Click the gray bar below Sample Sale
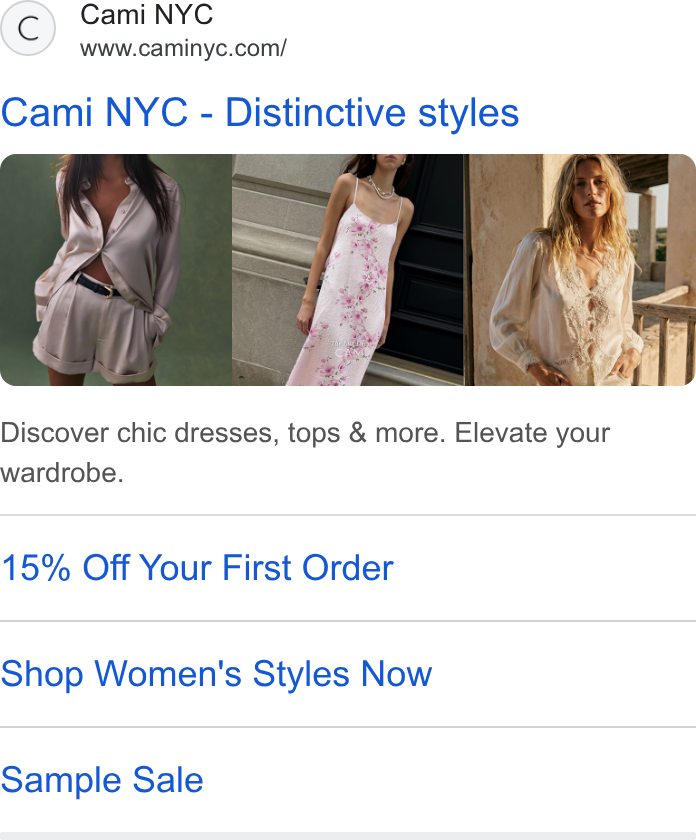The width and height of the screenshot is (696, 840). [348, 836]
